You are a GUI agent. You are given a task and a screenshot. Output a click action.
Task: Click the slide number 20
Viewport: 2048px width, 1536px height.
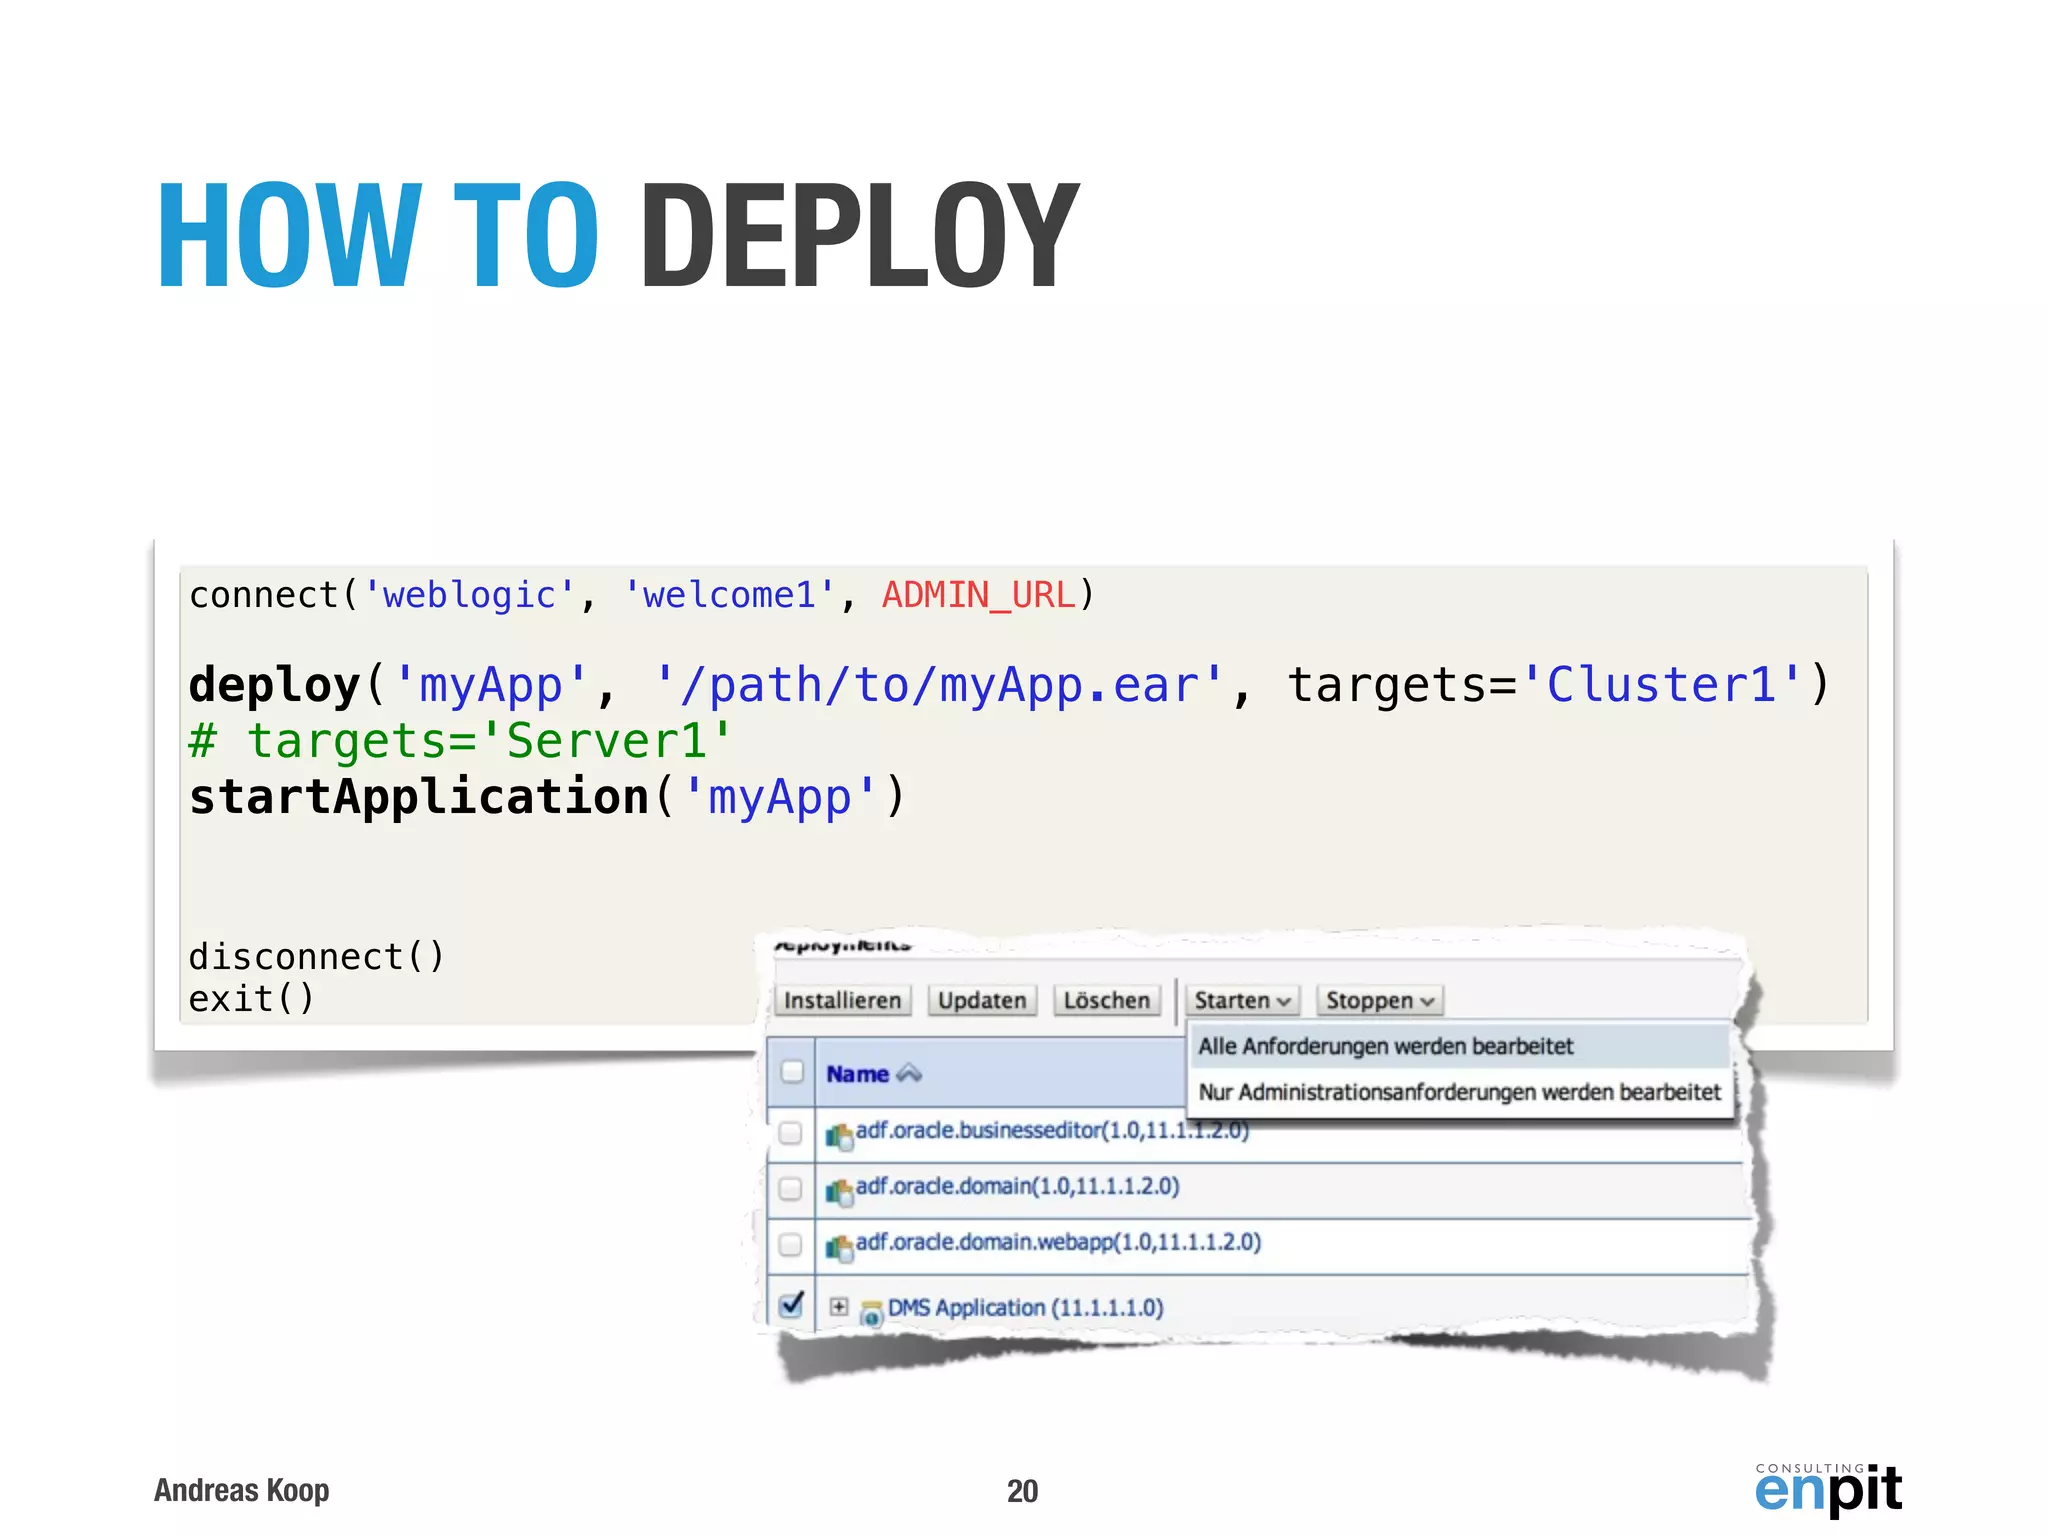coord(1022,1491)
